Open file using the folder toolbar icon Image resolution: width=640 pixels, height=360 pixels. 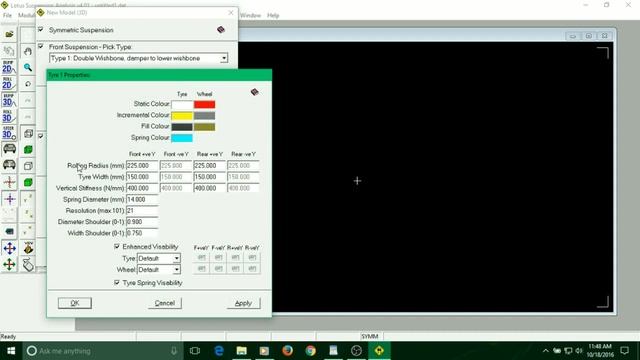tap(9, 34)
